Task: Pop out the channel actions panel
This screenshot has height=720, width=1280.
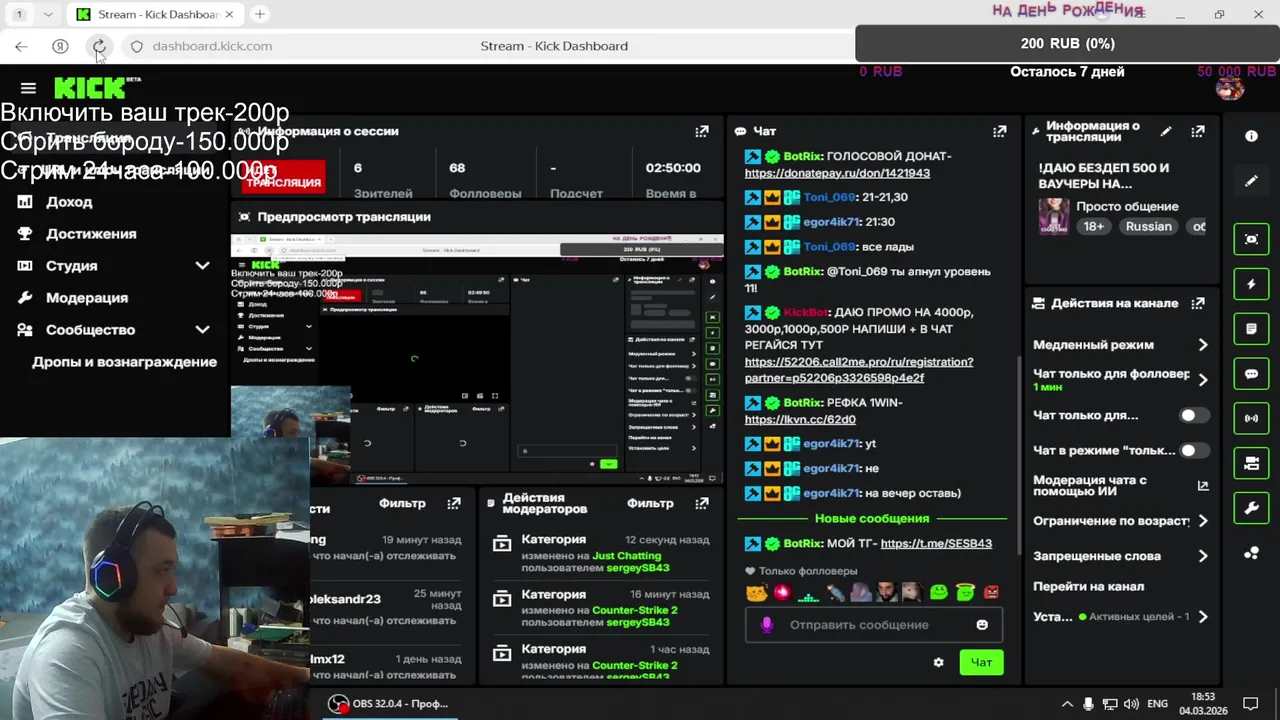Action: [1198, 303]
